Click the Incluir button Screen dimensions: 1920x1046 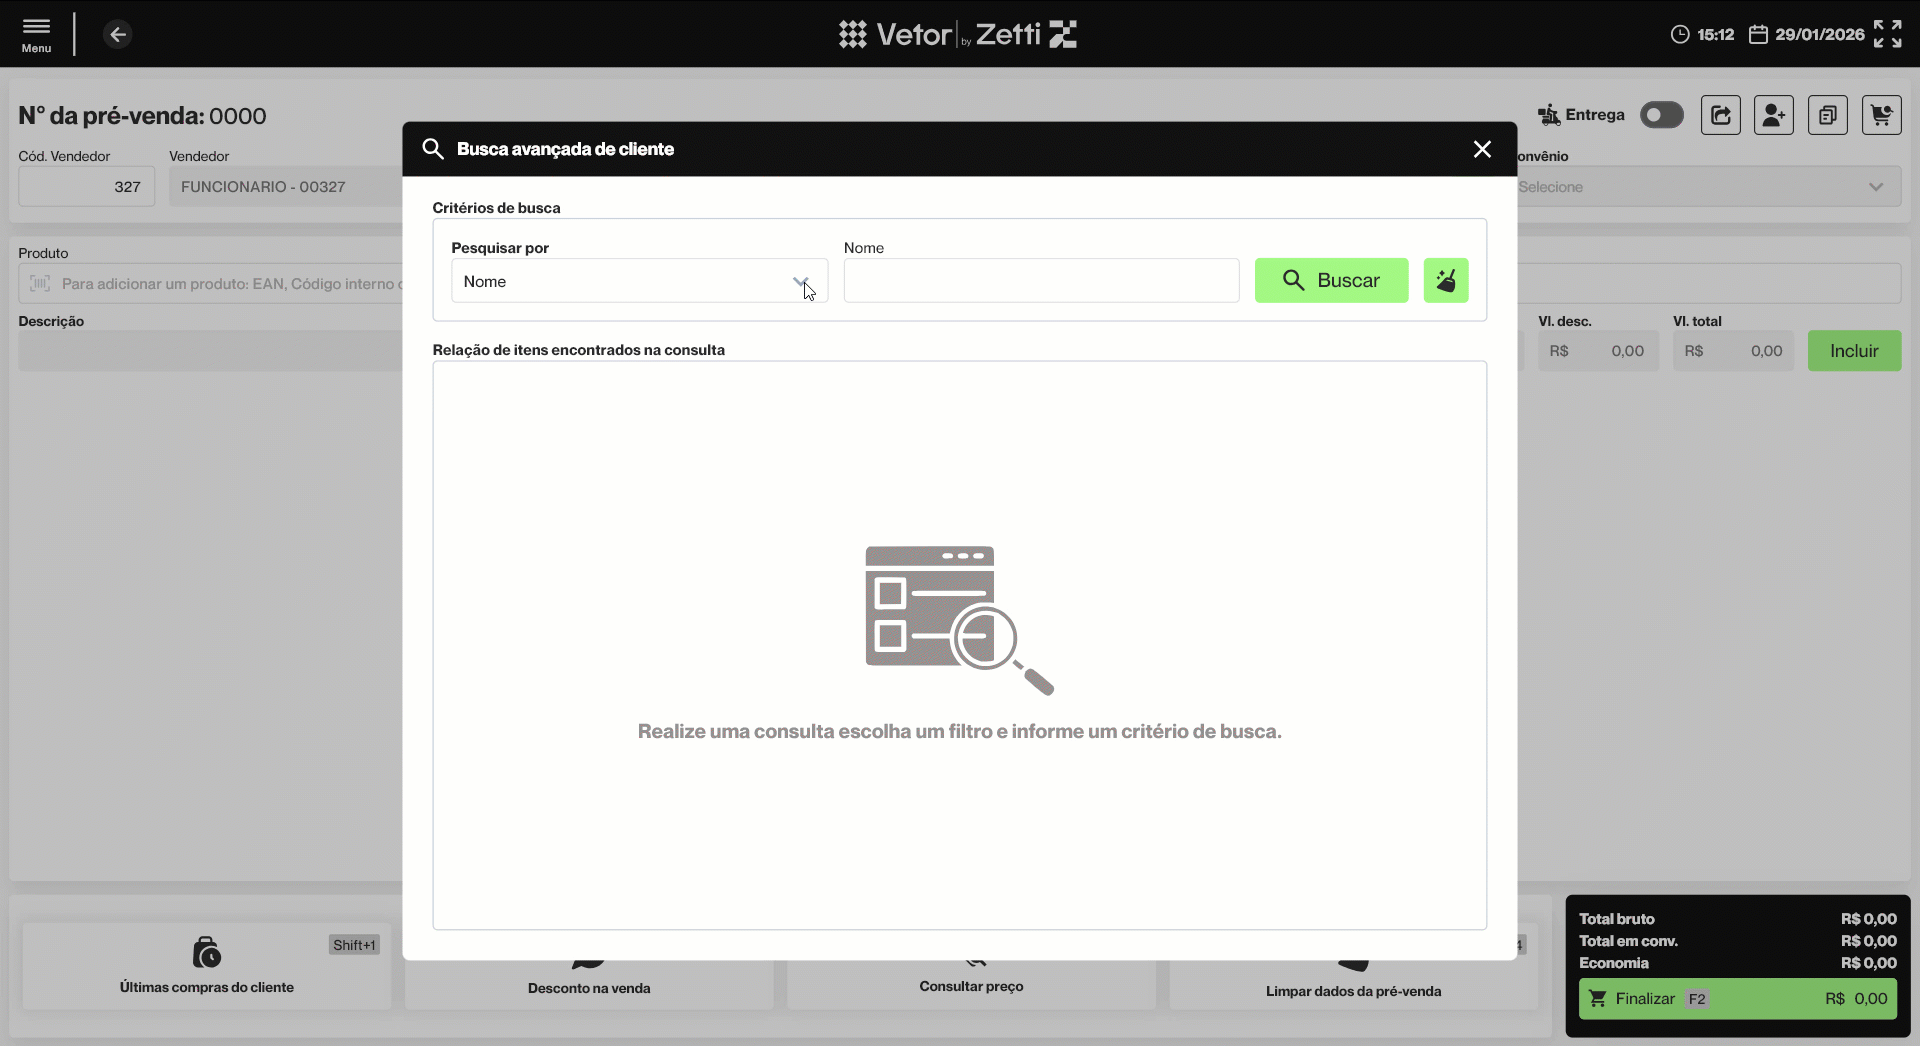(x=1854, y=351)
